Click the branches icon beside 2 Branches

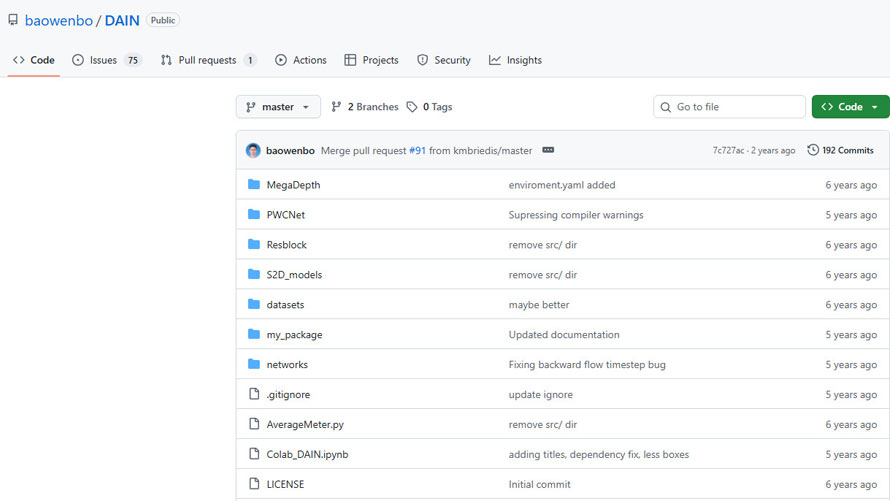coord(337,107)
